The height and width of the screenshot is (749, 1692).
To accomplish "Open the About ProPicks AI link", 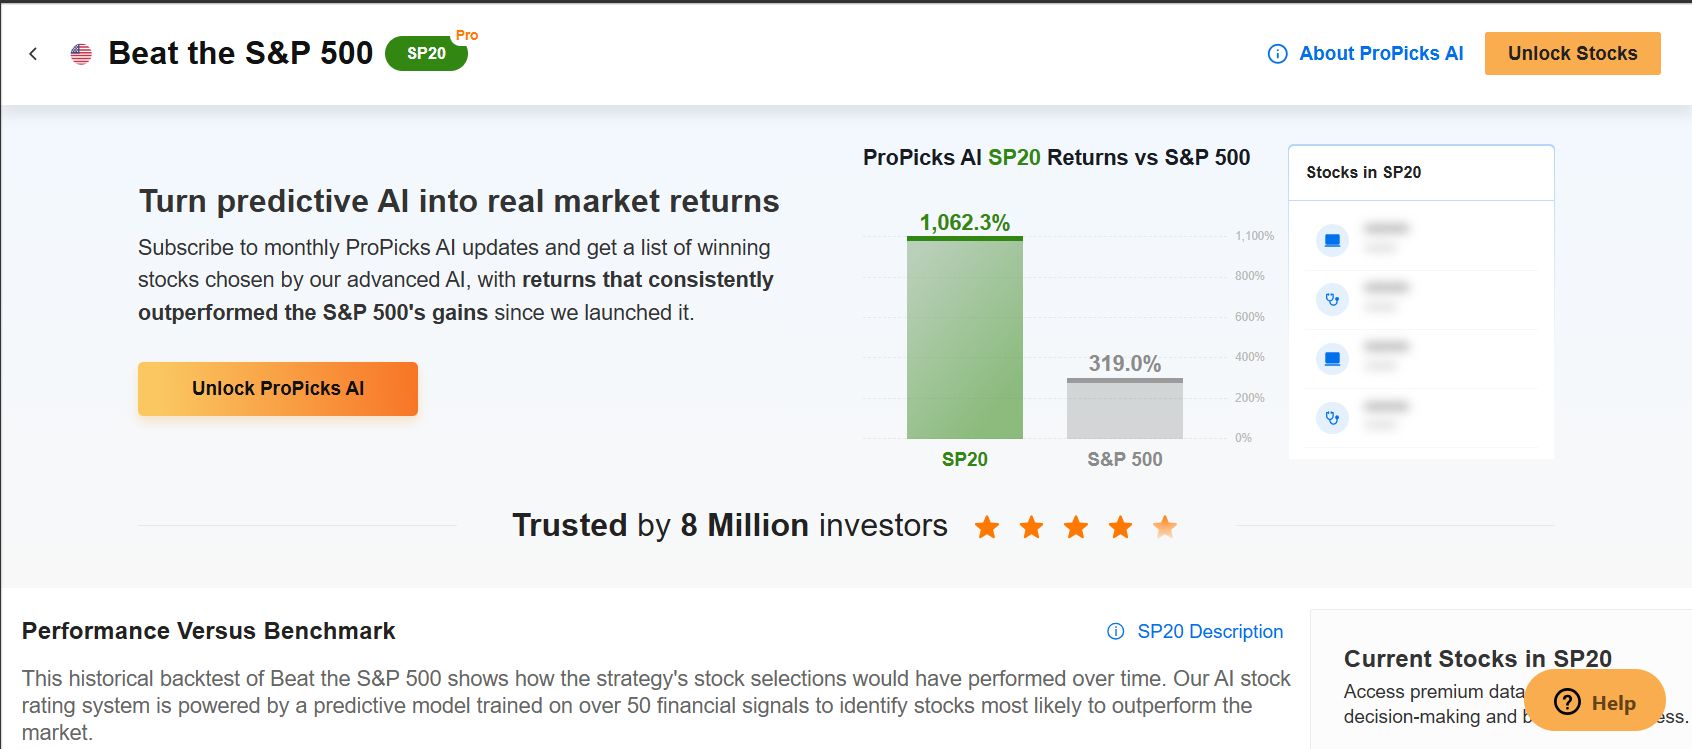I will click(x=1380, y=54).
